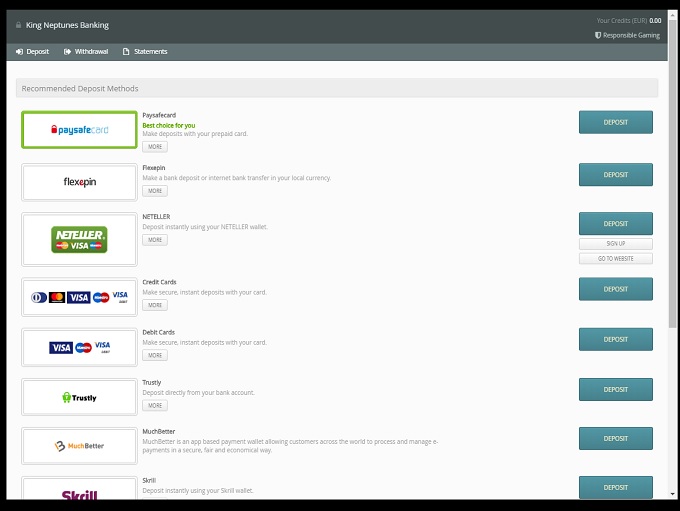Click the Trustly logo tile

tap(79, 397)
